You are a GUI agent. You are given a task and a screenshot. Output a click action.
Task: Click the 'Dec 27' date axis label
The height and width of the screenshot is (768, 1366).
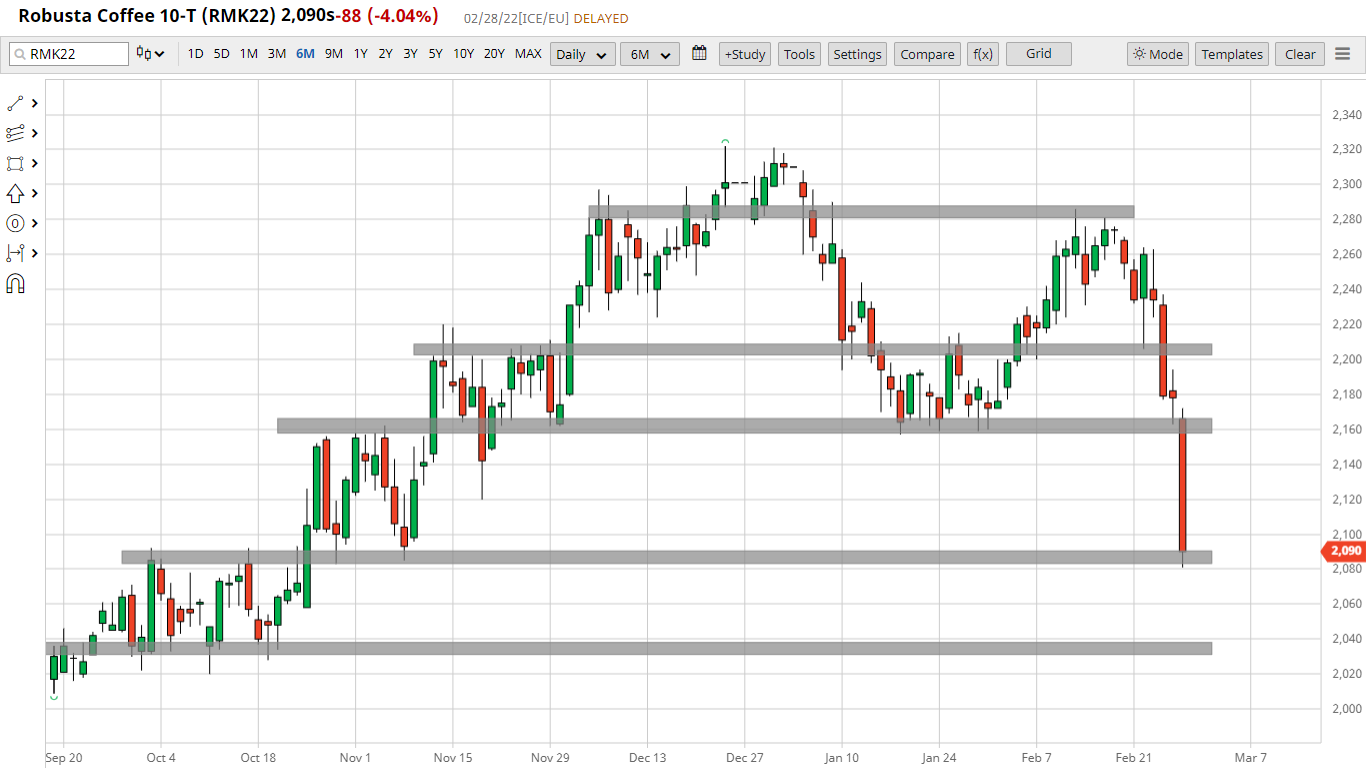(744, 757)
